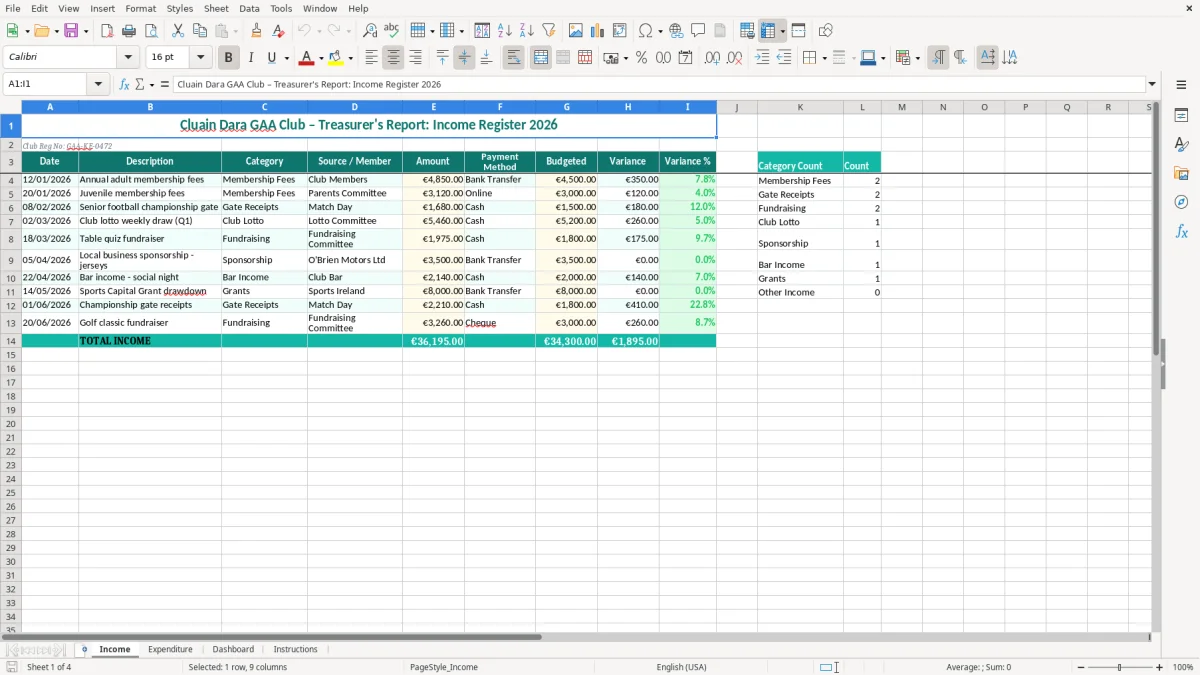Open the 16 pt font size dropdown
Screen dimensions: 1200x675
pyautogui.click(x=200, y=58)
